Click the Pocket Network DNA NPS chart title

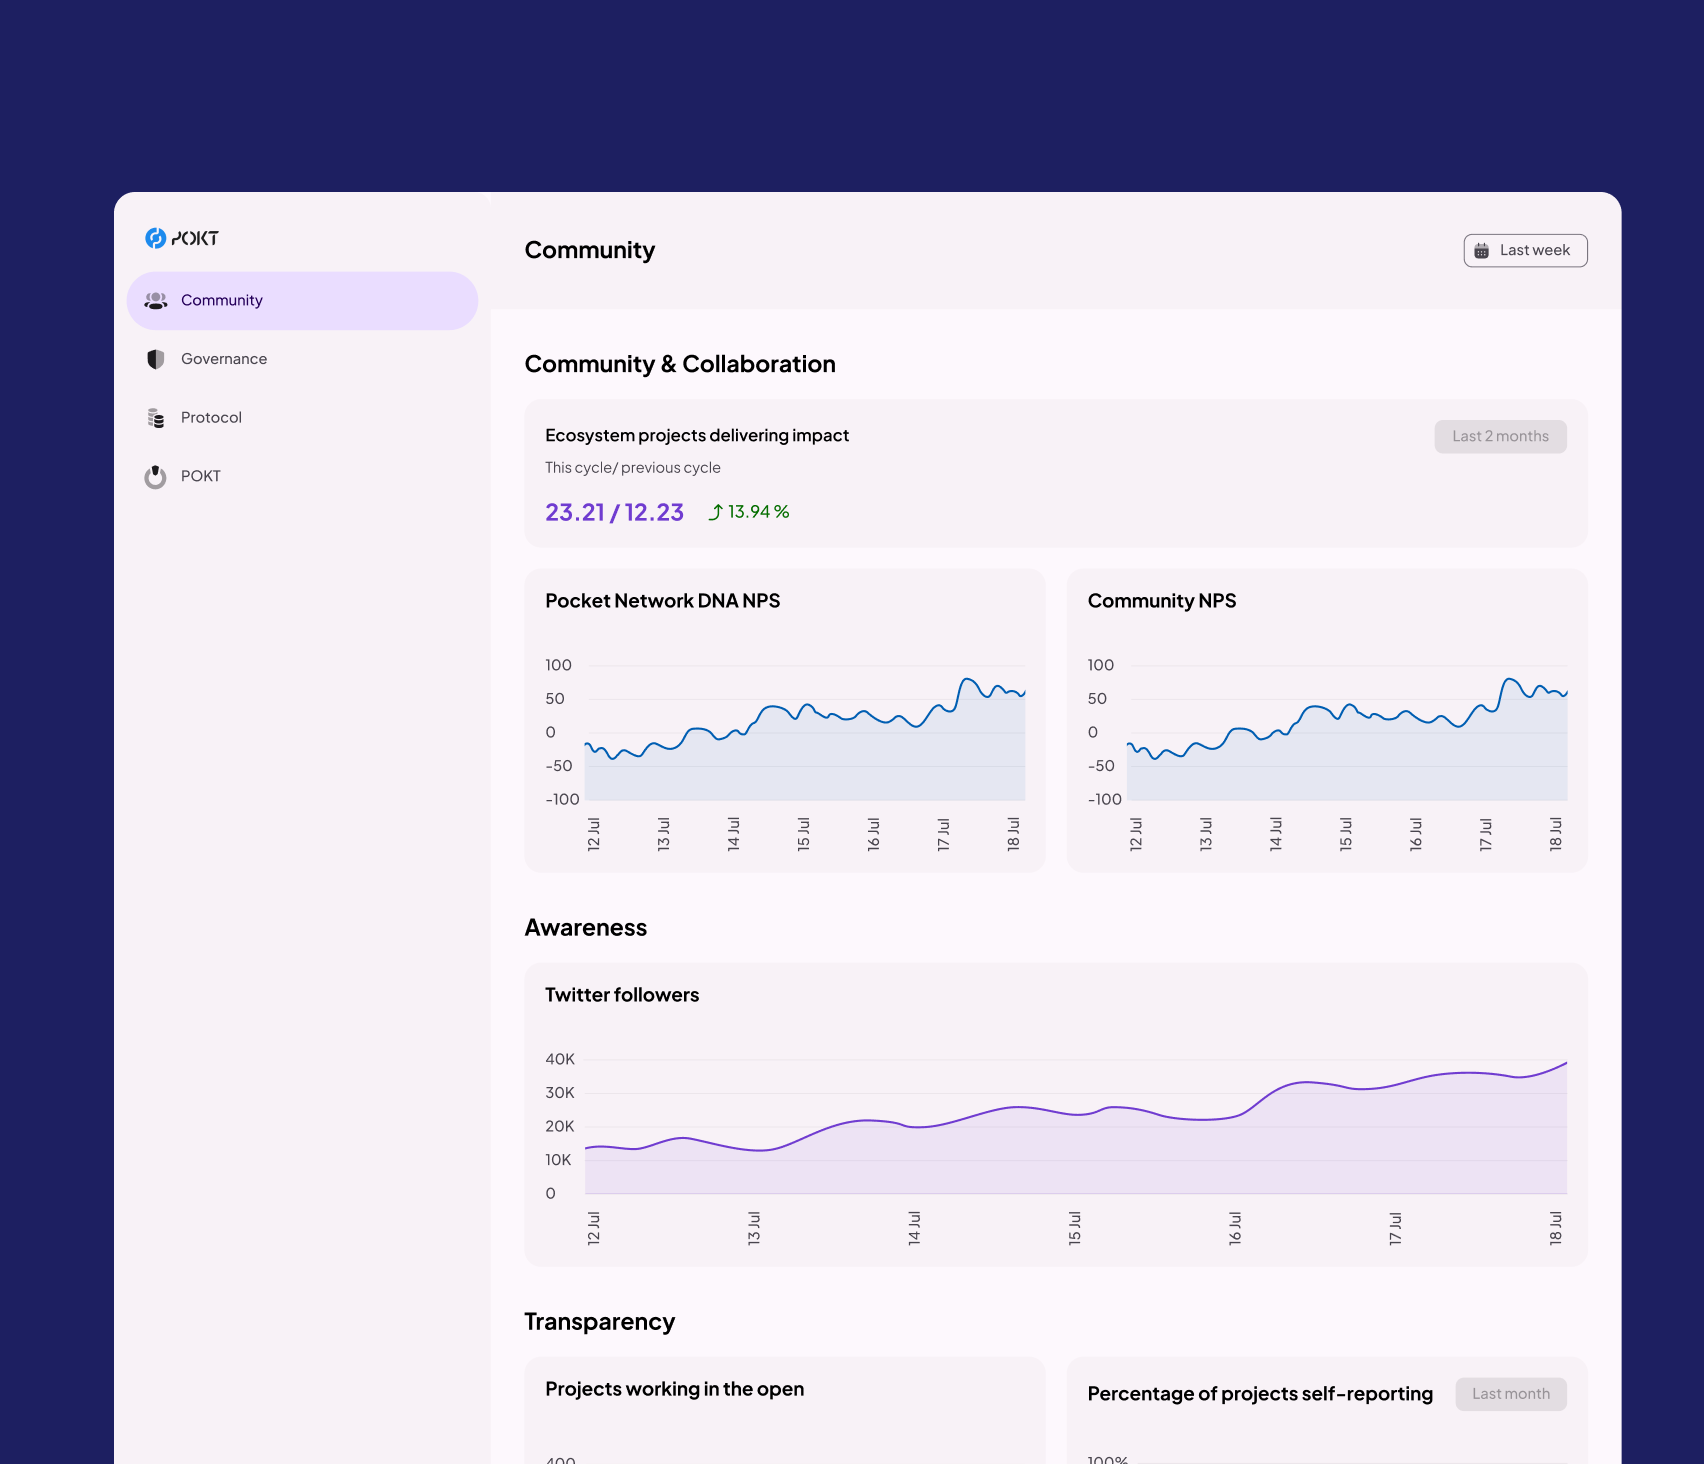click(662, 601)
